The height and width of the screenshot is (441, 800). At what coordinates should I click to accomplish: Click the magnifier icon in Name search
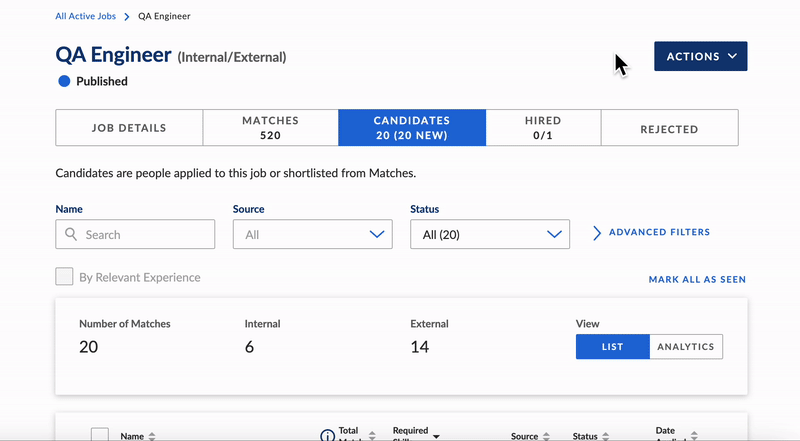[71, 234]
